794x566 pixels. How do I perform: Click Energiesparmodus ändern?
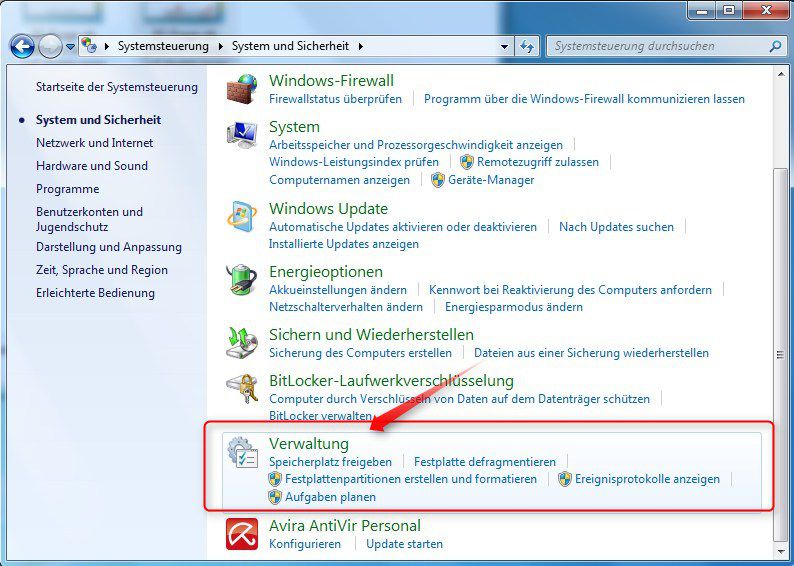coord(513,307)
